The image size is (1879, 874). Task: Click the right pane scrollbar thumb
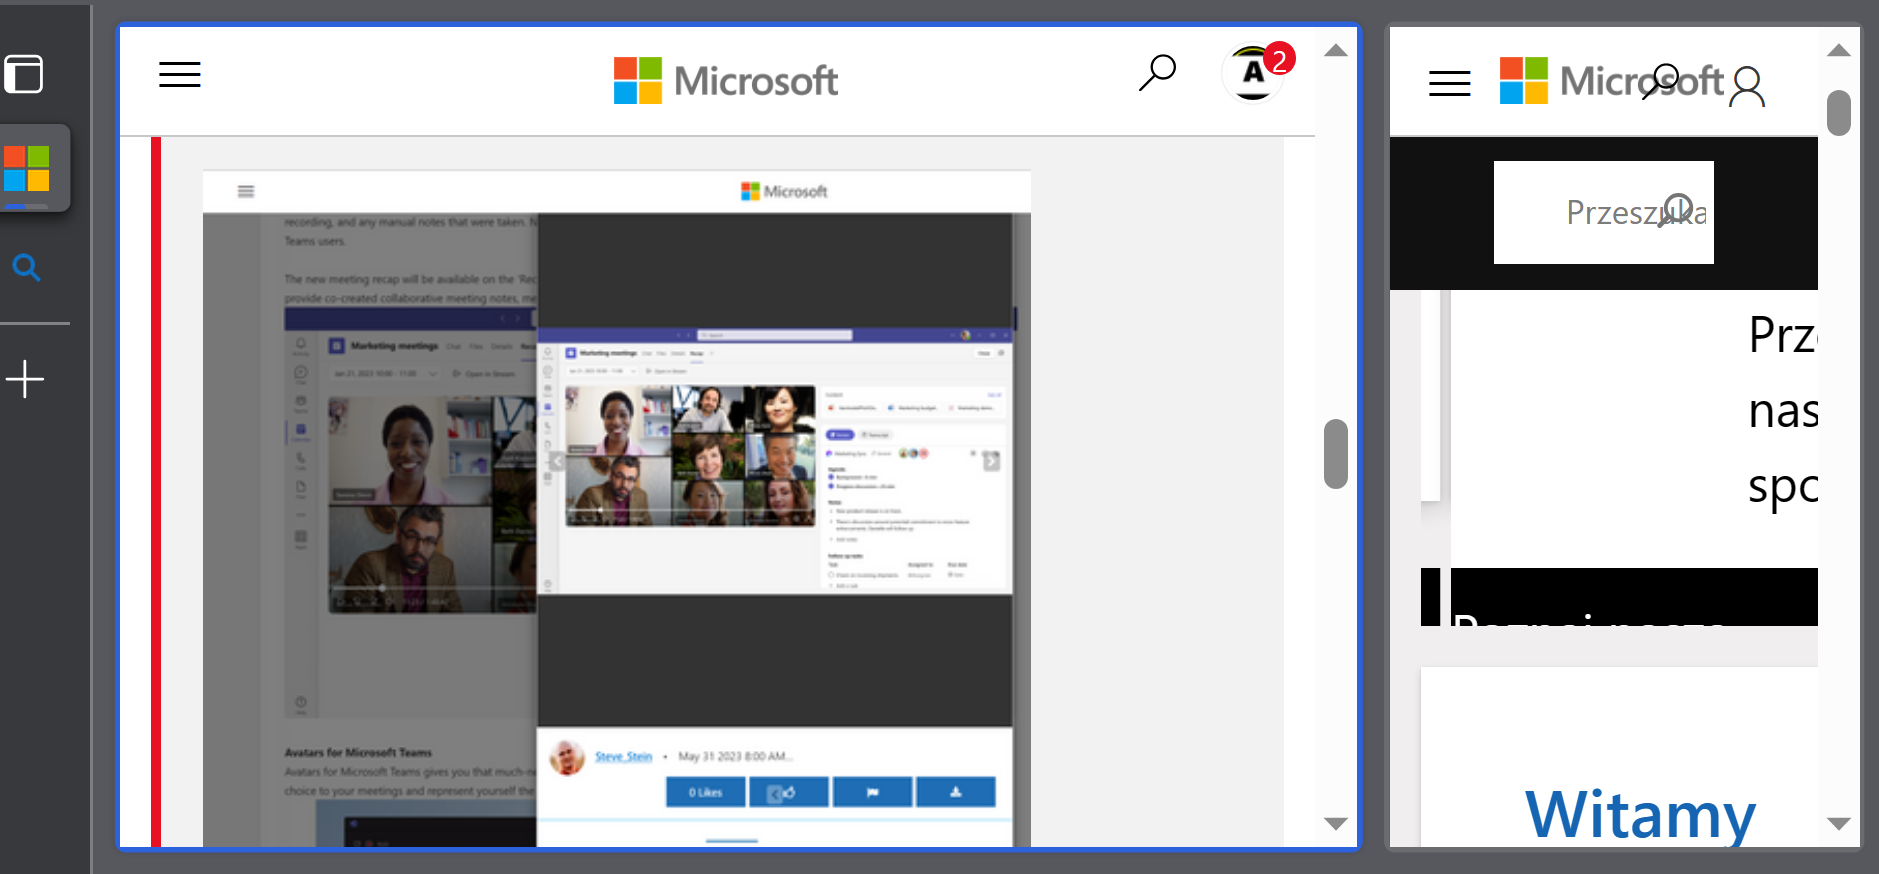pos(1838,112)
